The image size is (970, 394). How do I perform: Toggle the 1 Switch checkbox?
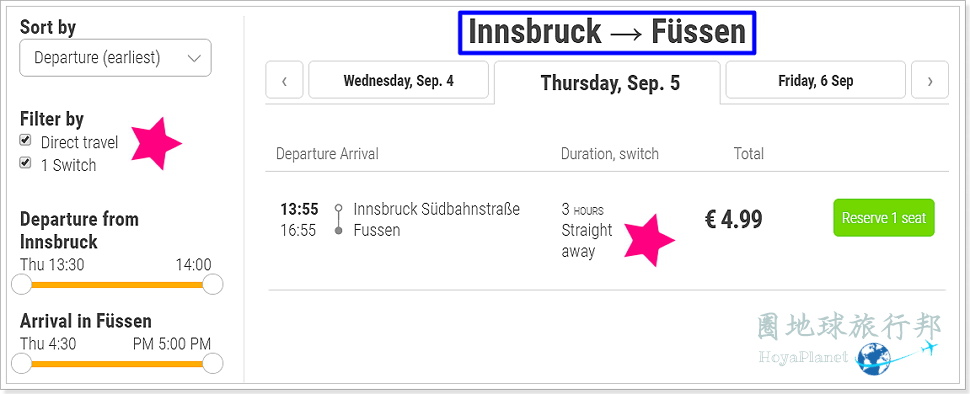[x=25, y=163]
